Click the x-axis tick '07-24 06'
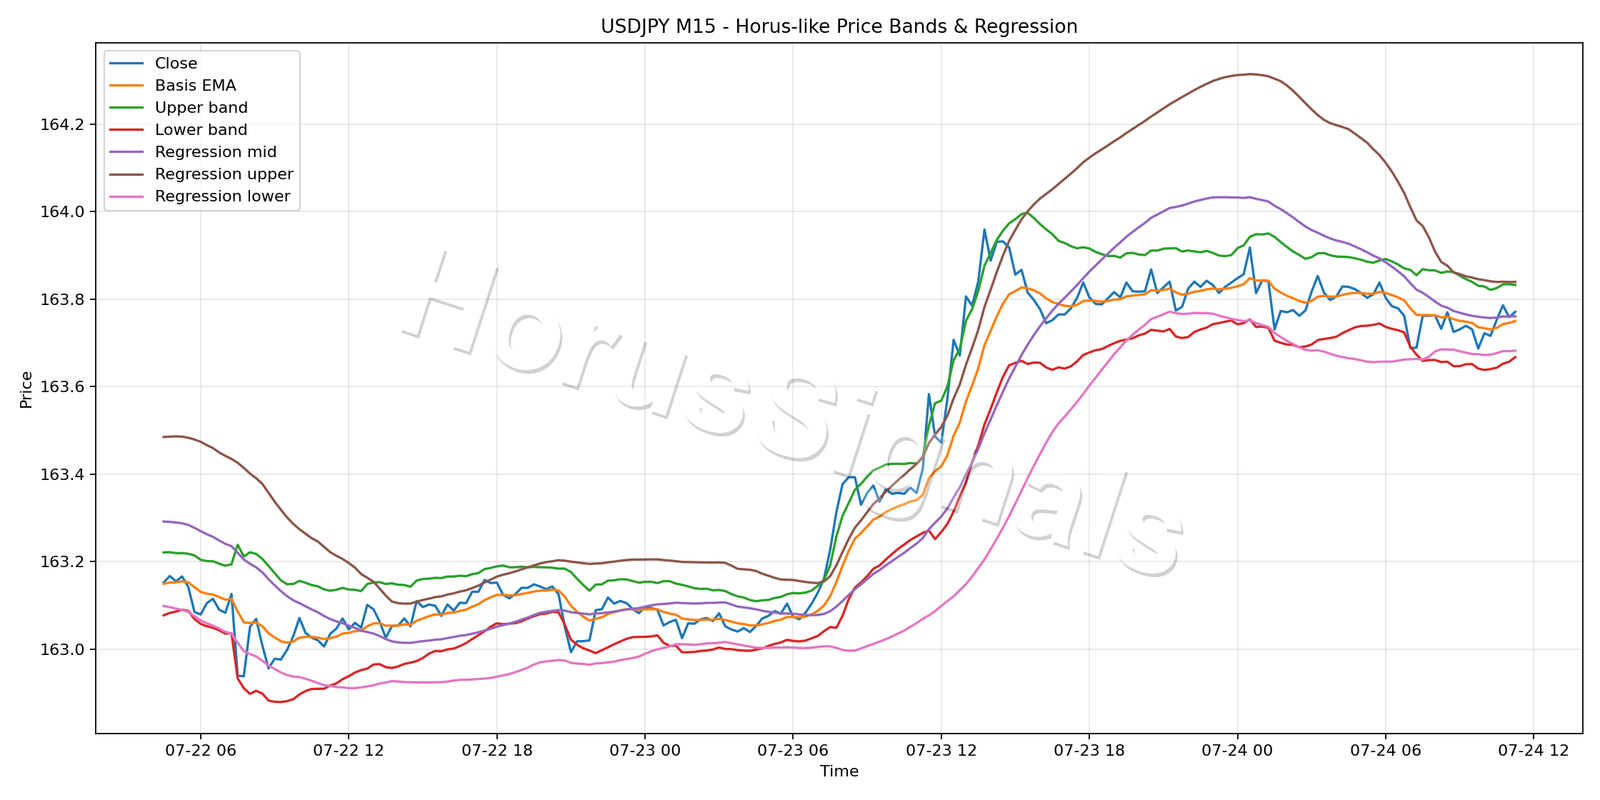Screen dimensions: 1600x800 (1385, 750)
